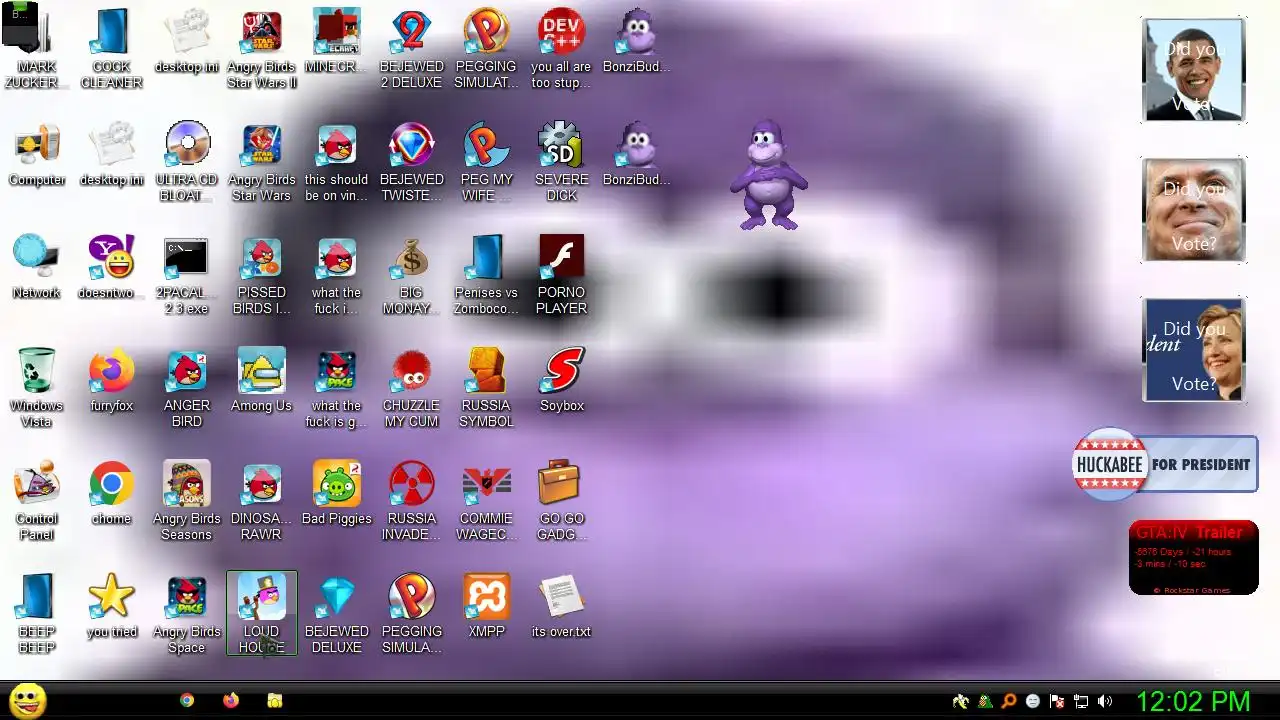Open the Windows Vista recycle bin icon
Viewport: 1280px width, 720px height.
(x=37, y=389)
